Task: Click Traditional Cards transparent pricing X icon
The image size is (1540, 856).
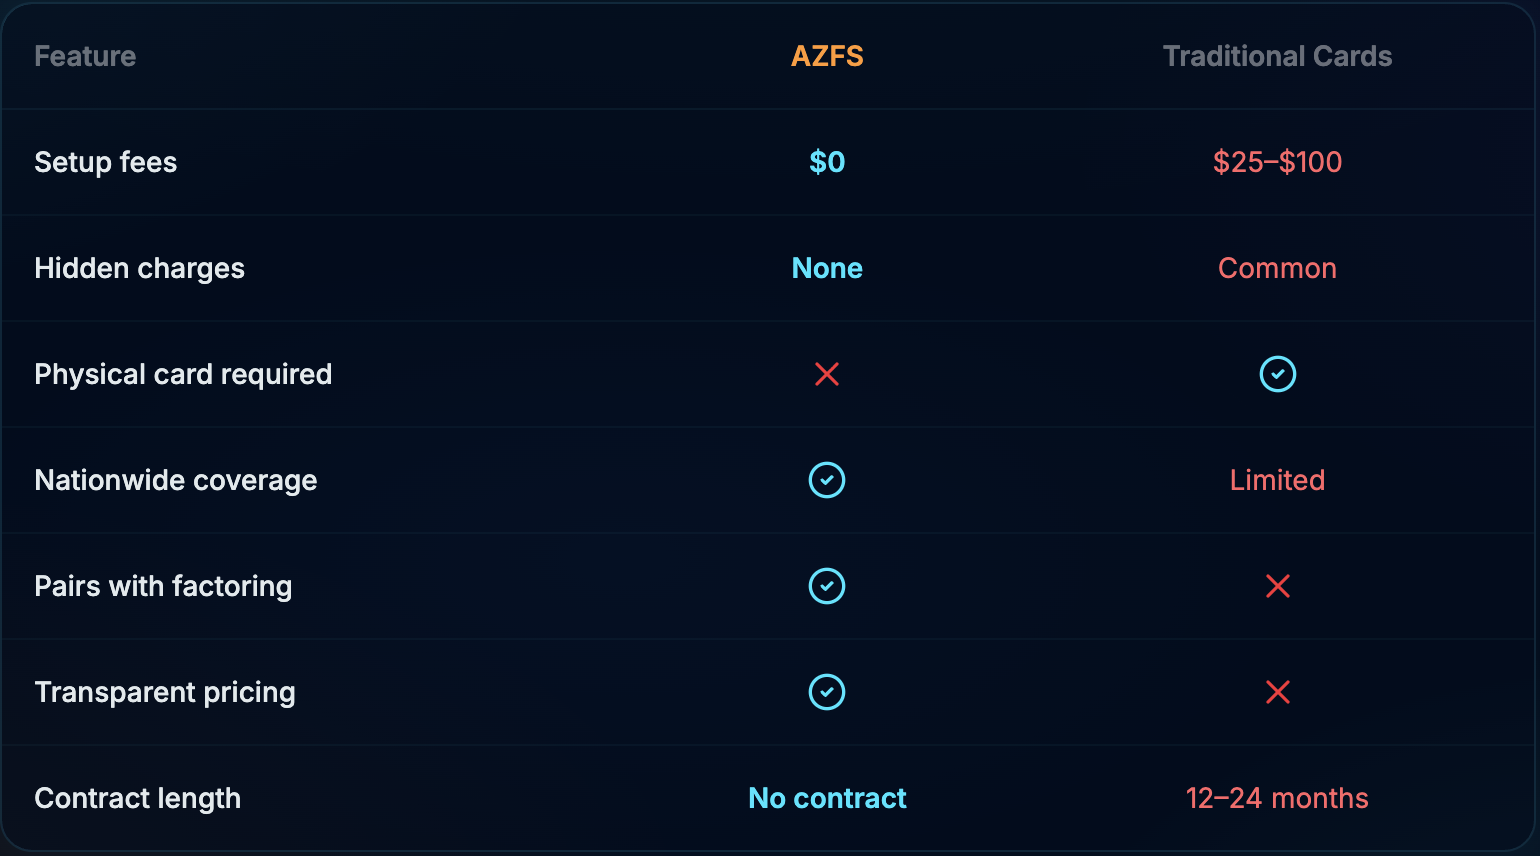Action: [x=1277, y=692]
